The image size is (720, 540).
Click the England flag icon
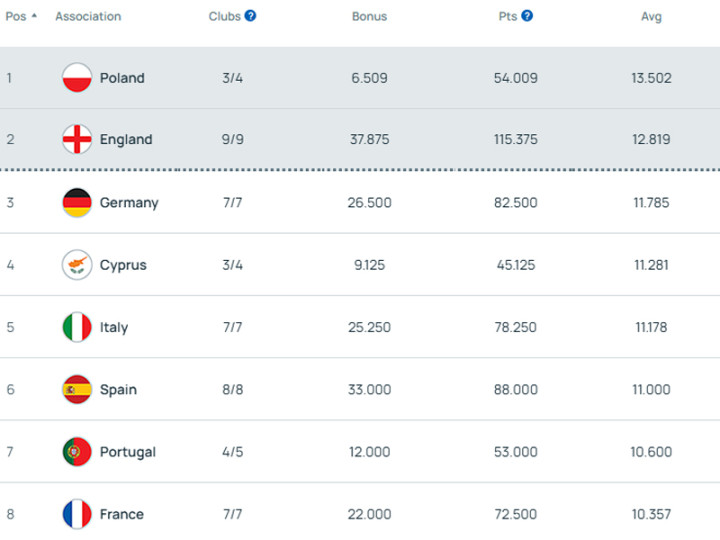click(77, 140)
